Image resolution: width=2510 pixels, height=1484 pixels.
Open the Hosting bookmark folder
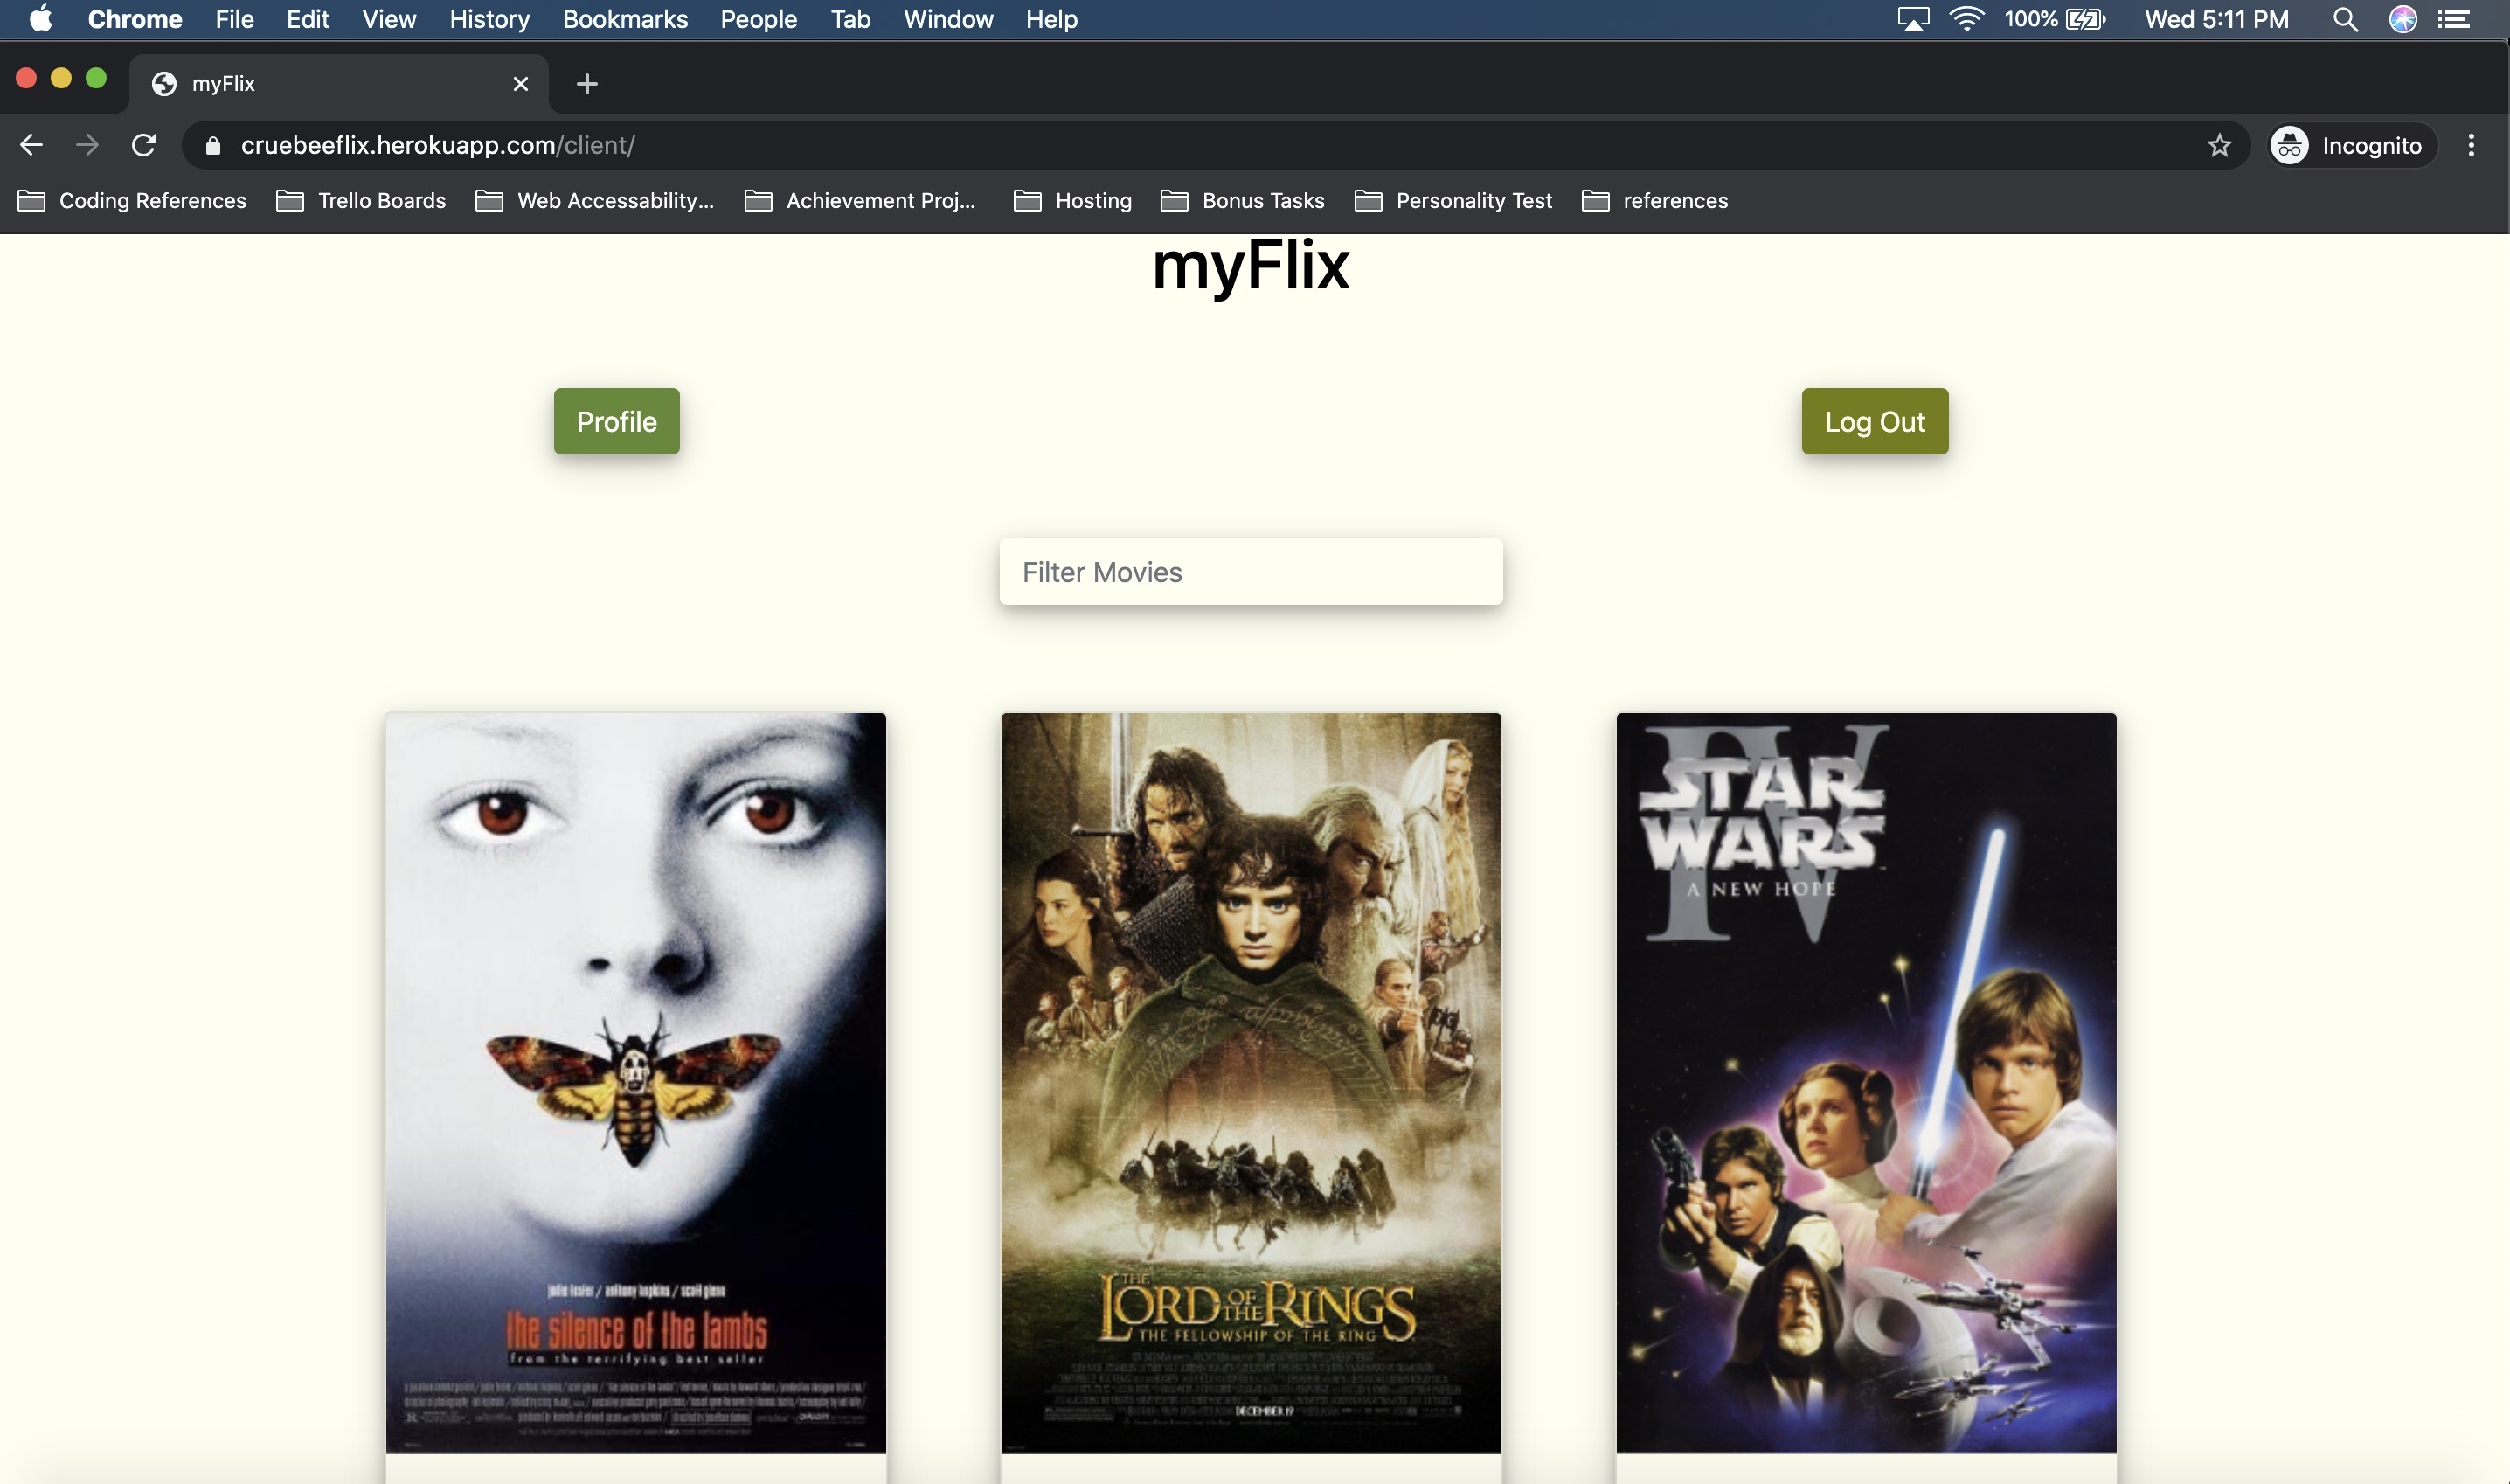point(1072,200)
